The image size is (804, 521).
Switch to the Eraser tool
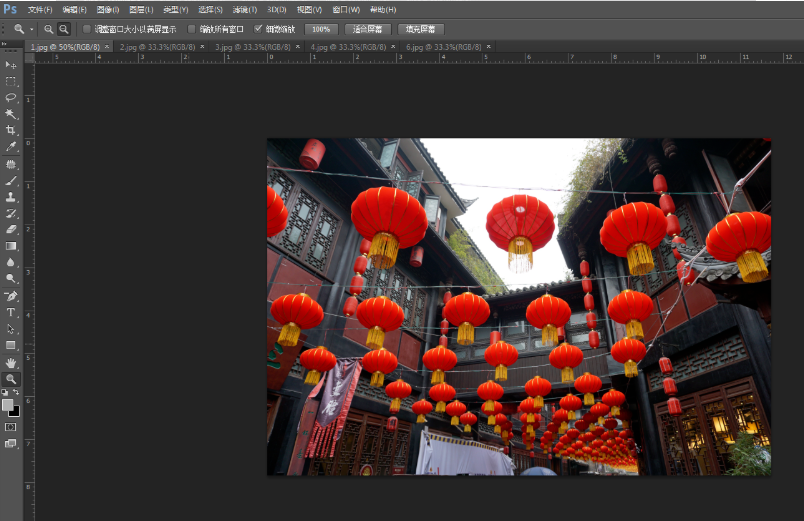11,229
